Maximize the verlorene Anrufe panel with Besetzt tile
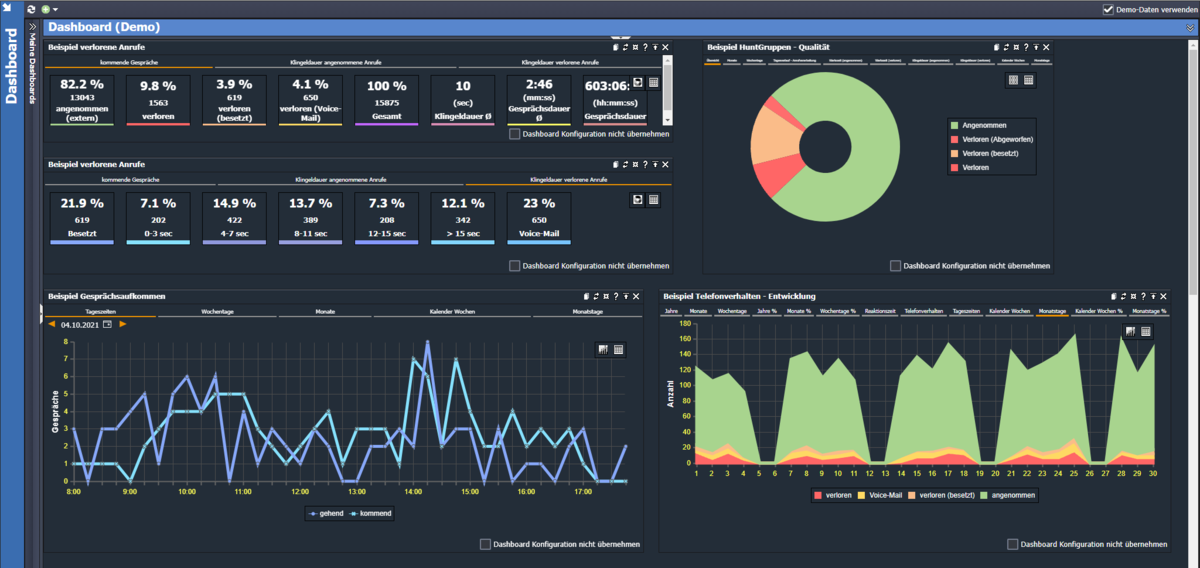Viewport: 1200px width, 568px height. (x=636, y=164)
